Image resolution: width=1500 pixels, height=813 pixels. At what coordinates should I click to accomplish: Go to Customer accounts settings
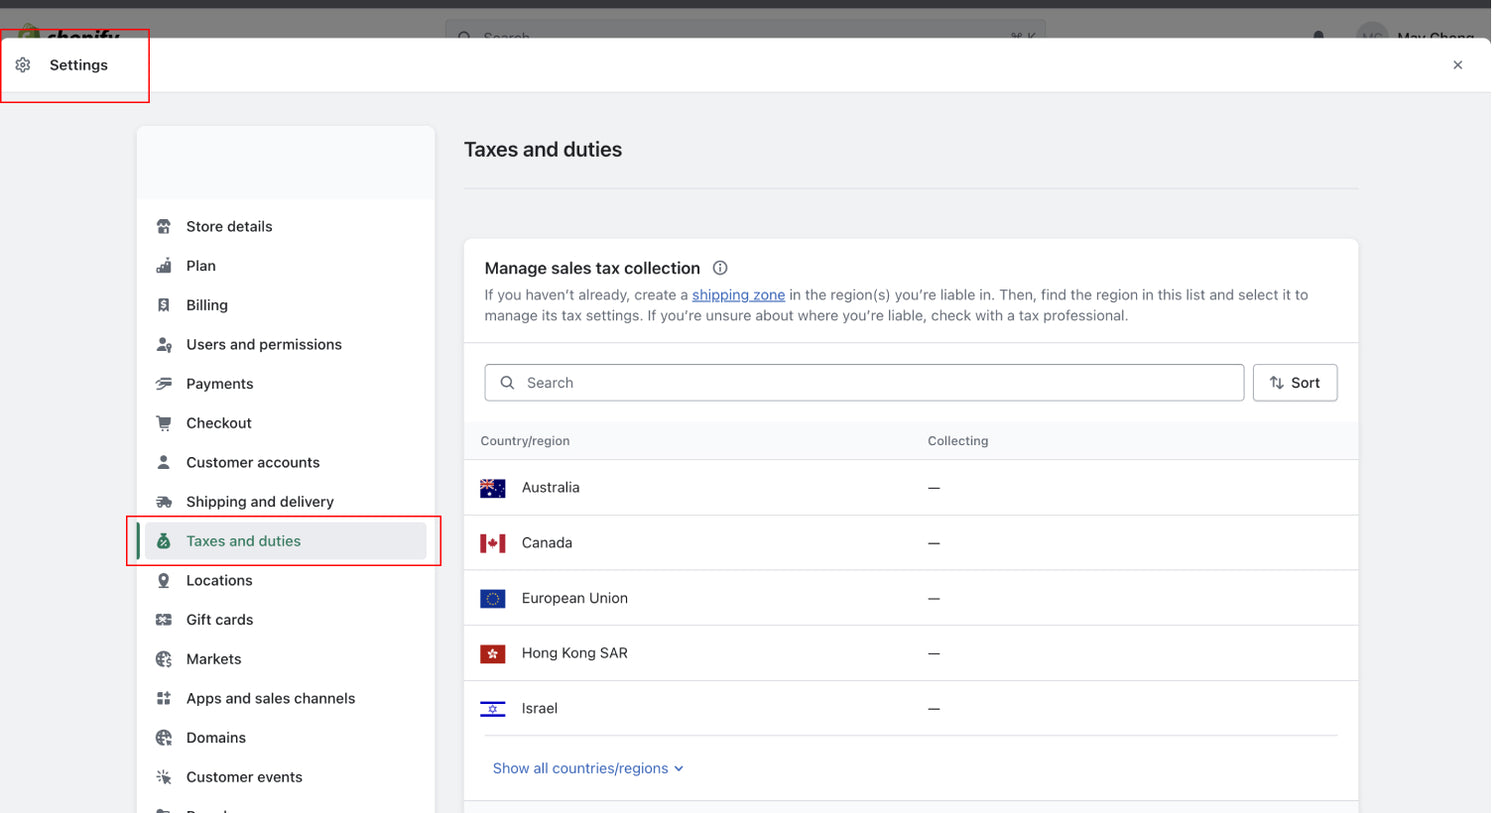[x=253, y=463]
